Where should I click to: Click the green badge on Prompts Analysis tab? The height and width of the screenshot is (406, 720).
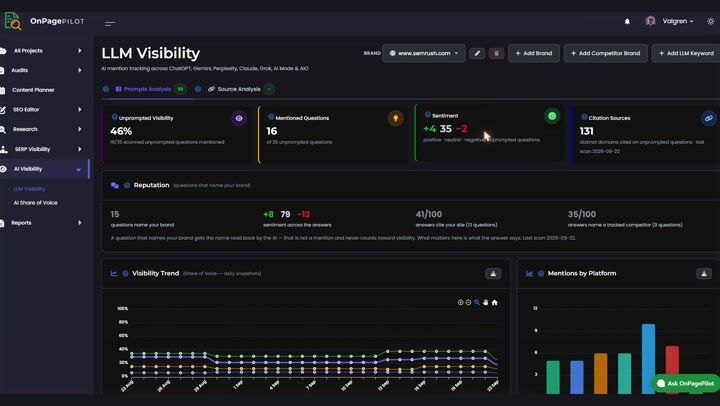[x=180, y=89]
